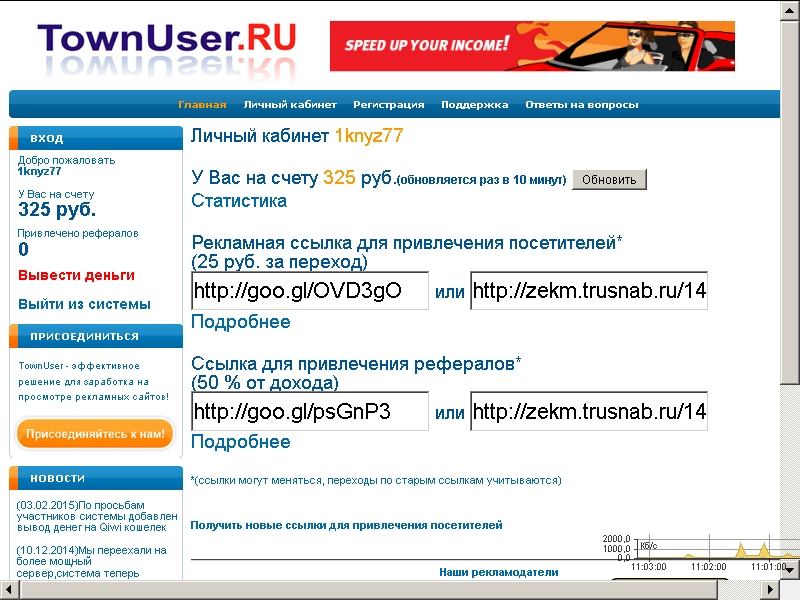Select the zekm.trusnab.ru referral link field
Viewport: 800px width, 600px height.
click(589, 411)
